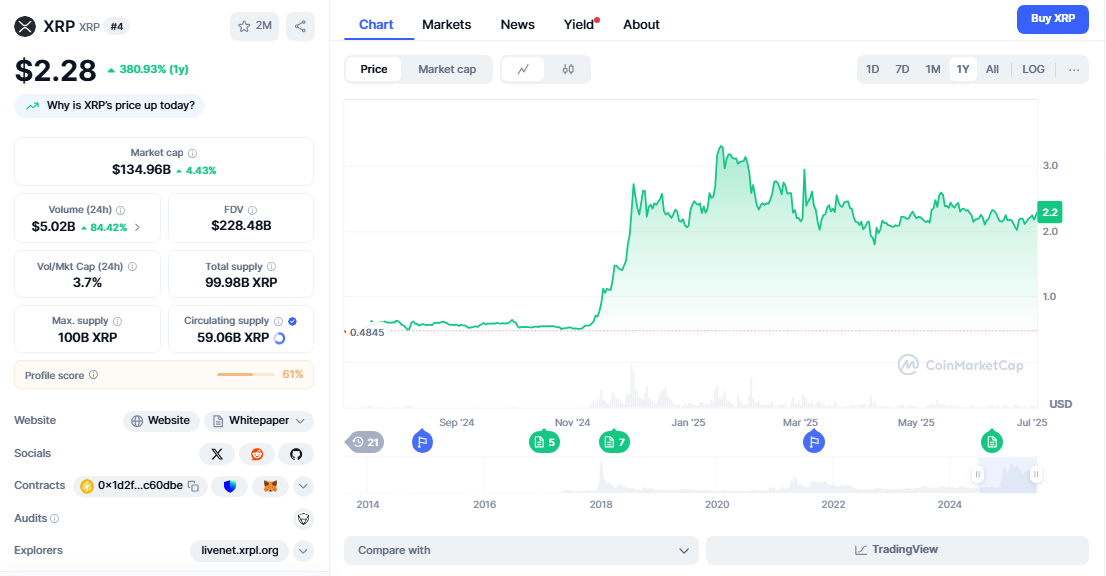Click Why is XRP's price up today
The height and width of the screenshot is (576, 1106).
(109, 106)
